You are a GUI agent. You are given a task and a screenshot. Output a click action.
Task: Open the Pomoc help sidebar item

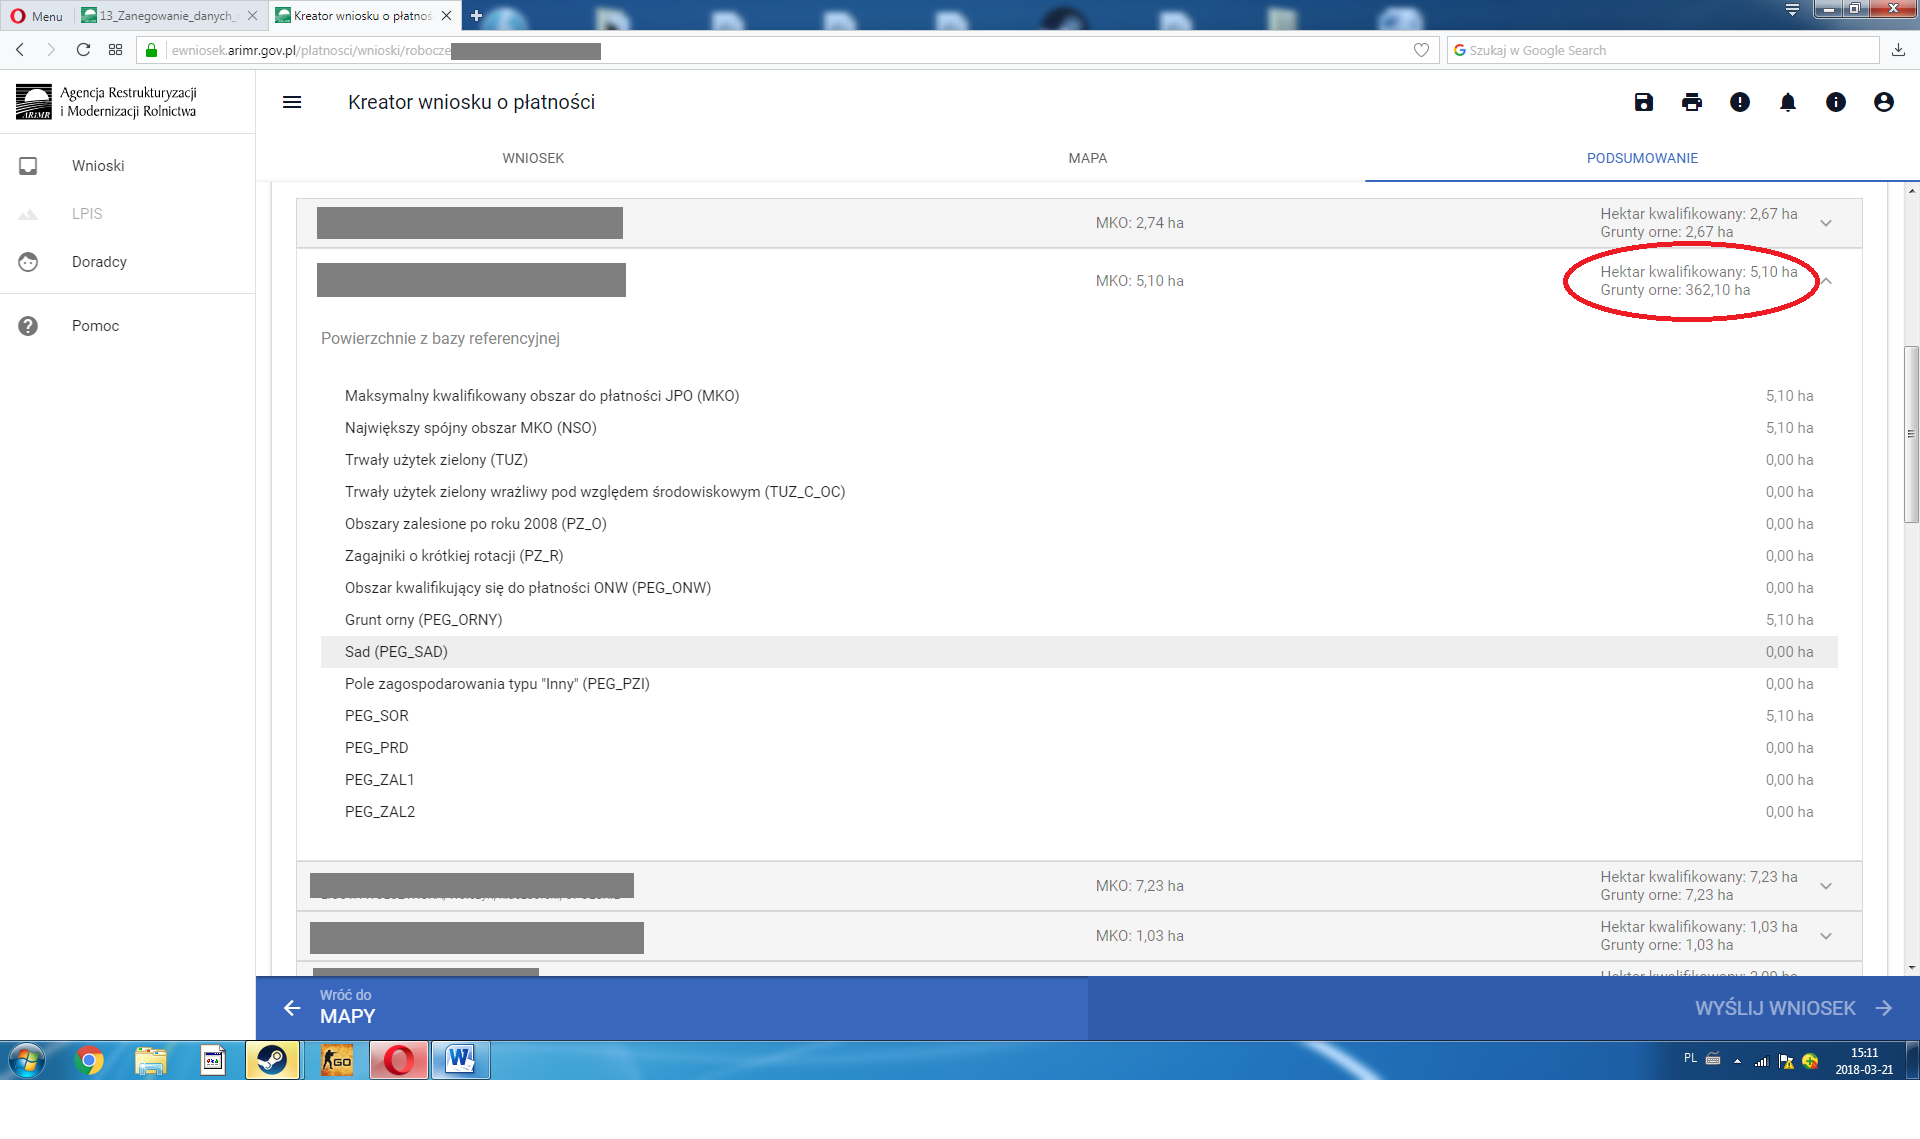tap(95, 326)
